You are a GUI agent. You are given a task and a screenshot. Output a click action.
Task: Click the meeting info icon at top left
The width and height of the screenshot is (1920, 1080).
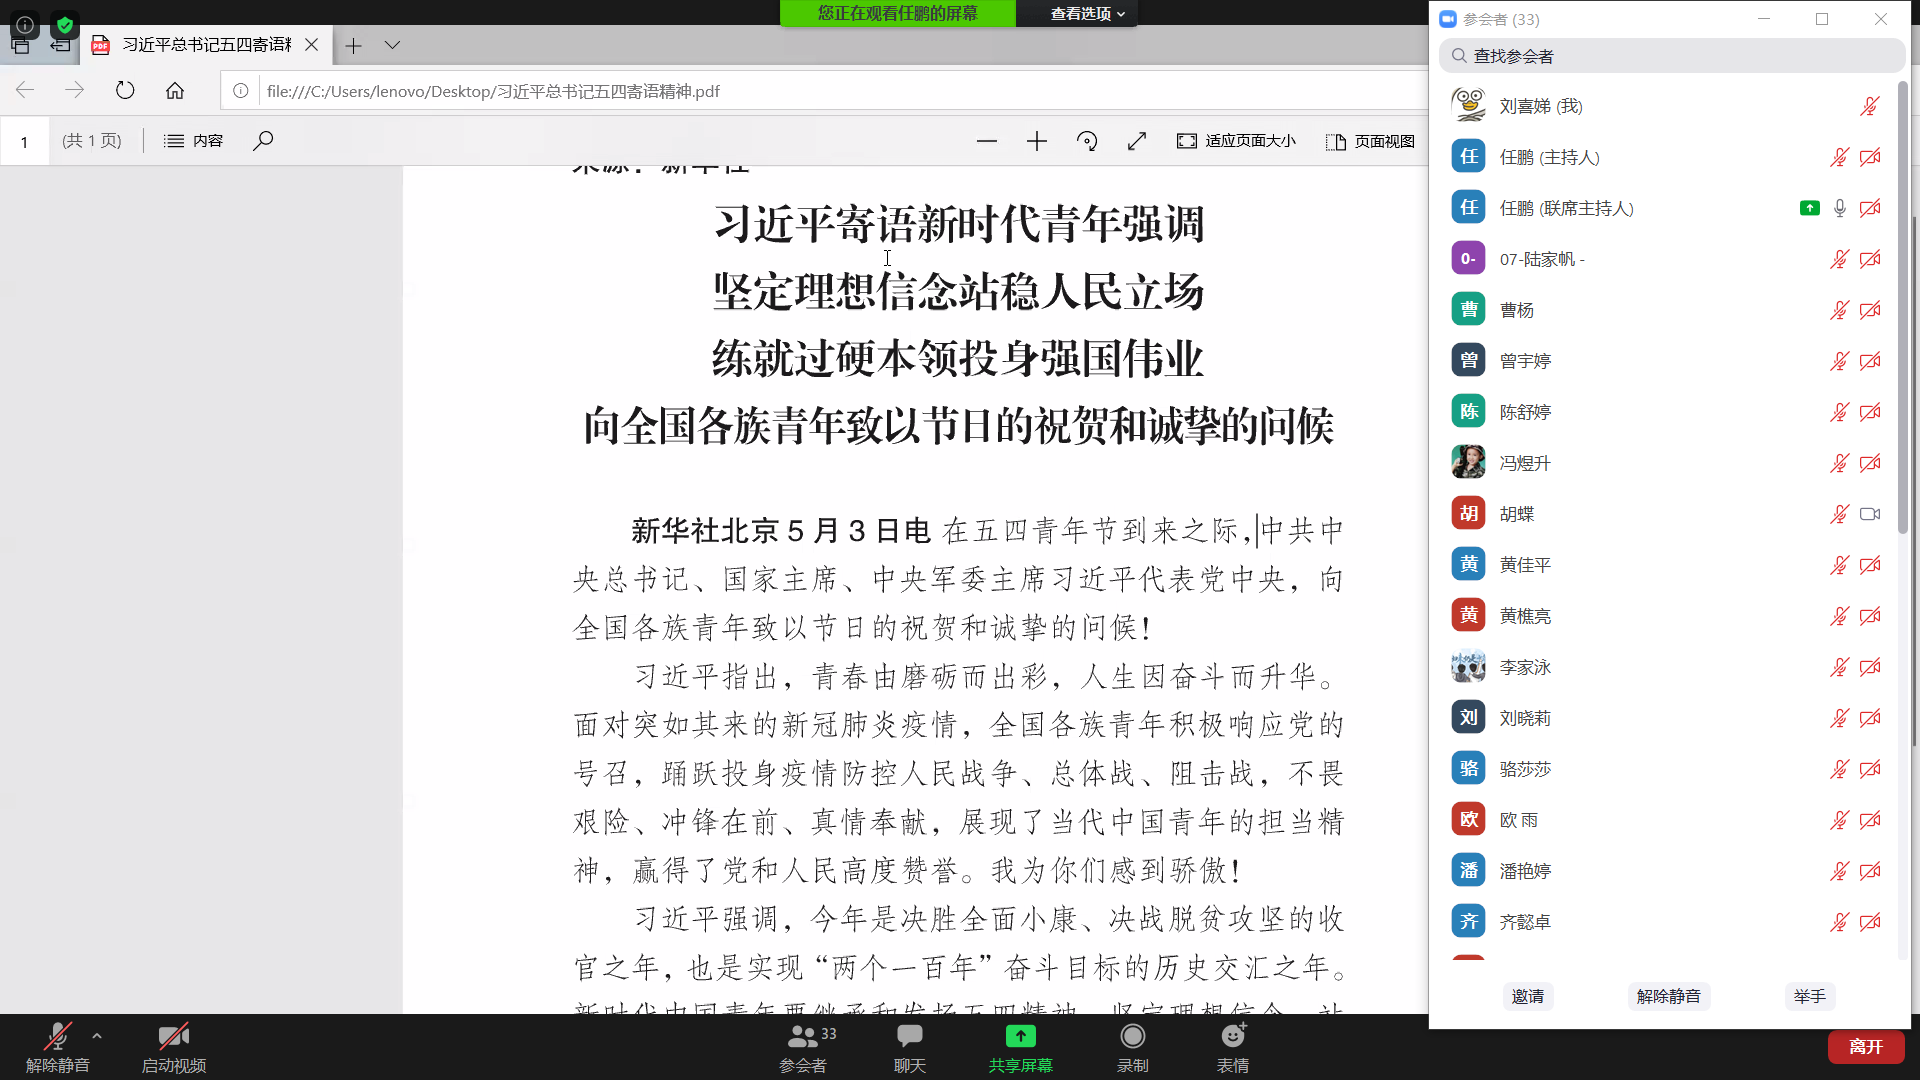(25, 24)
